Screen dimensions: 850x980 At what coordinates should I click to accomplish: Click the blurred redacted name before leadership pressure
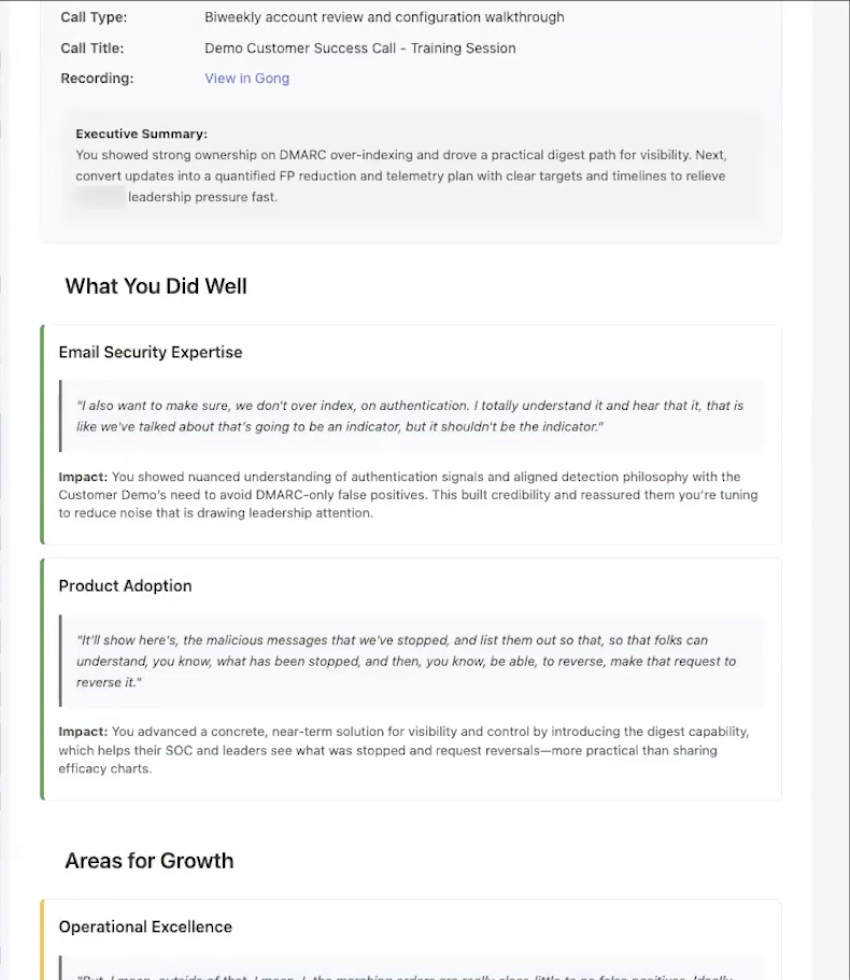pos(99,197)
